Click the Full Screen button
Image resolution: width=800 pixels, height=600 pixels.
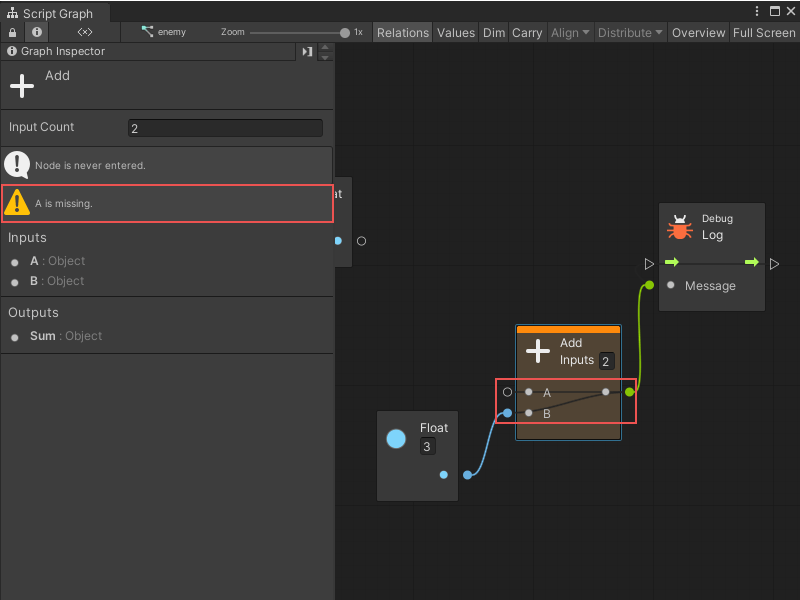[764, 32]
